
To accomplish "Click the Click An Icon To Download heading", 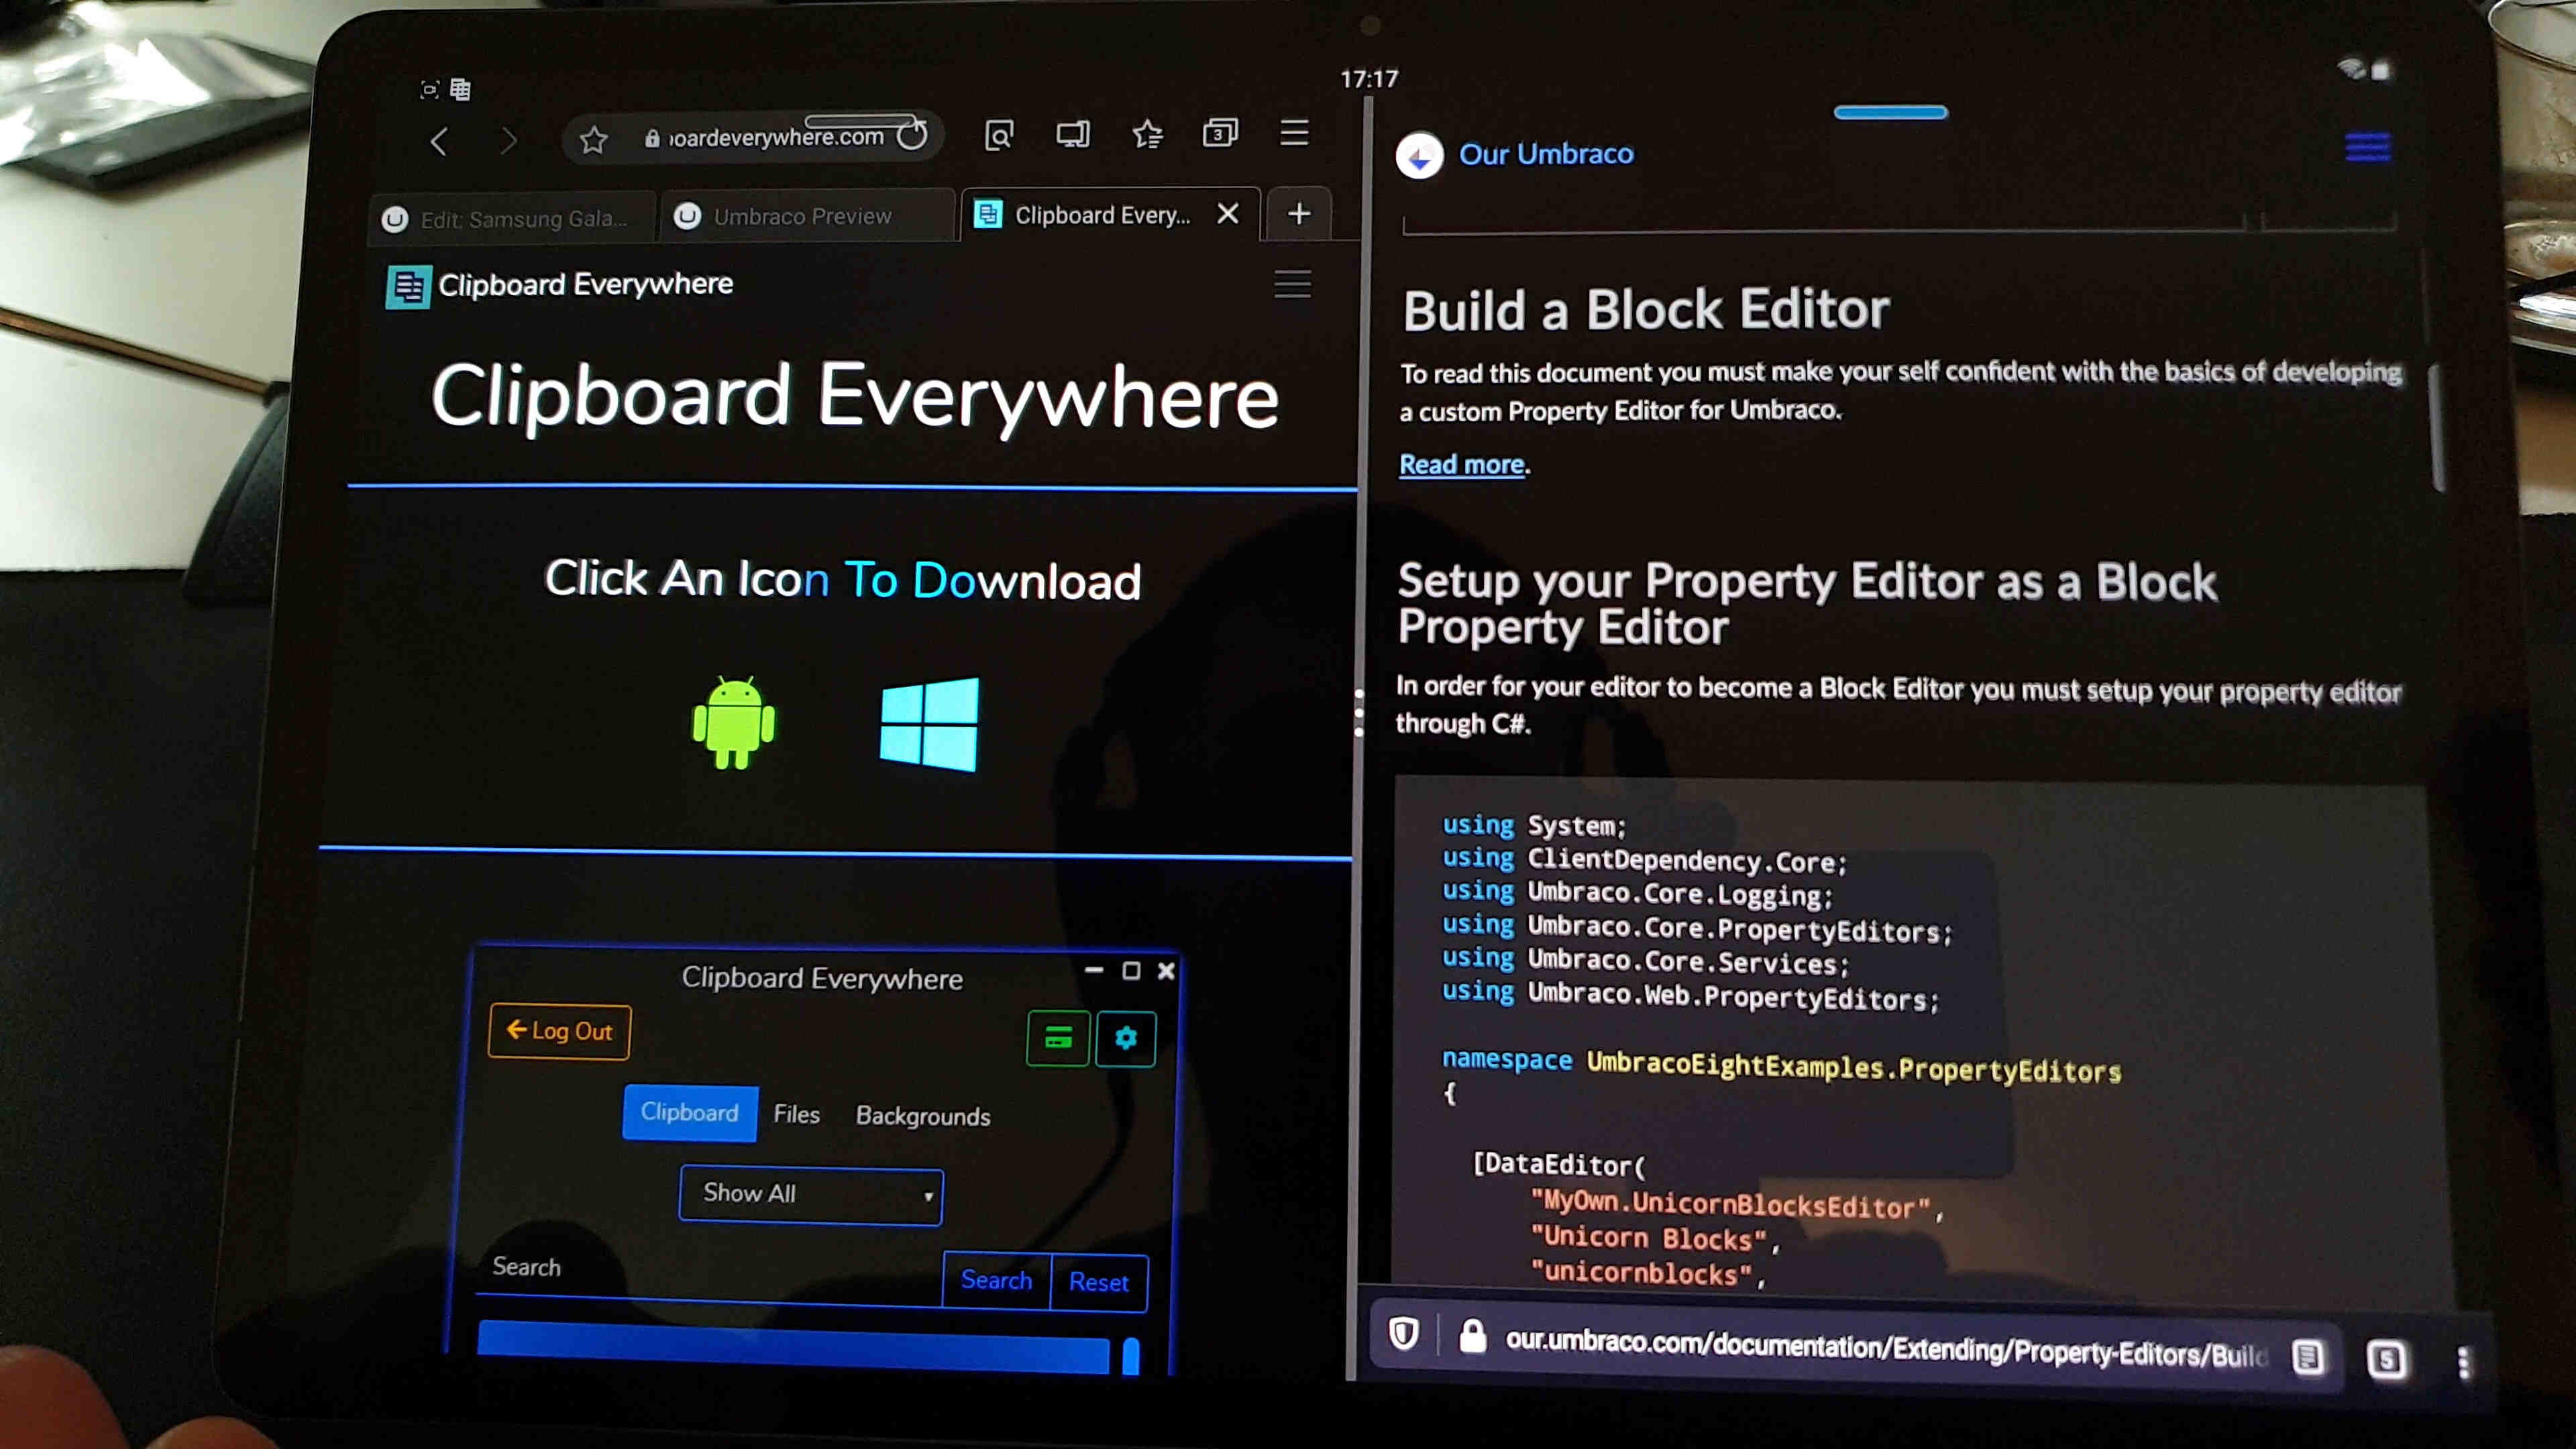I will tap(843, 580).
